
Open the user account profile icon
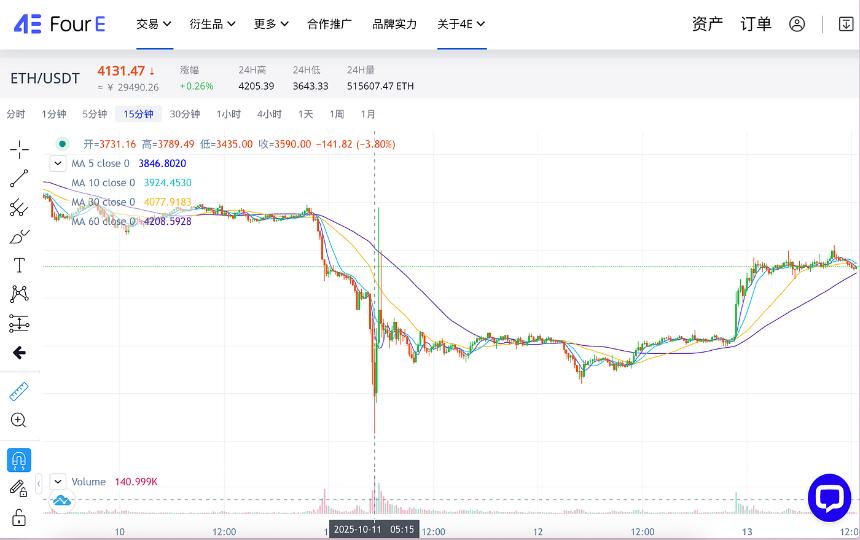pyautogui.click(x=797, y=24)
